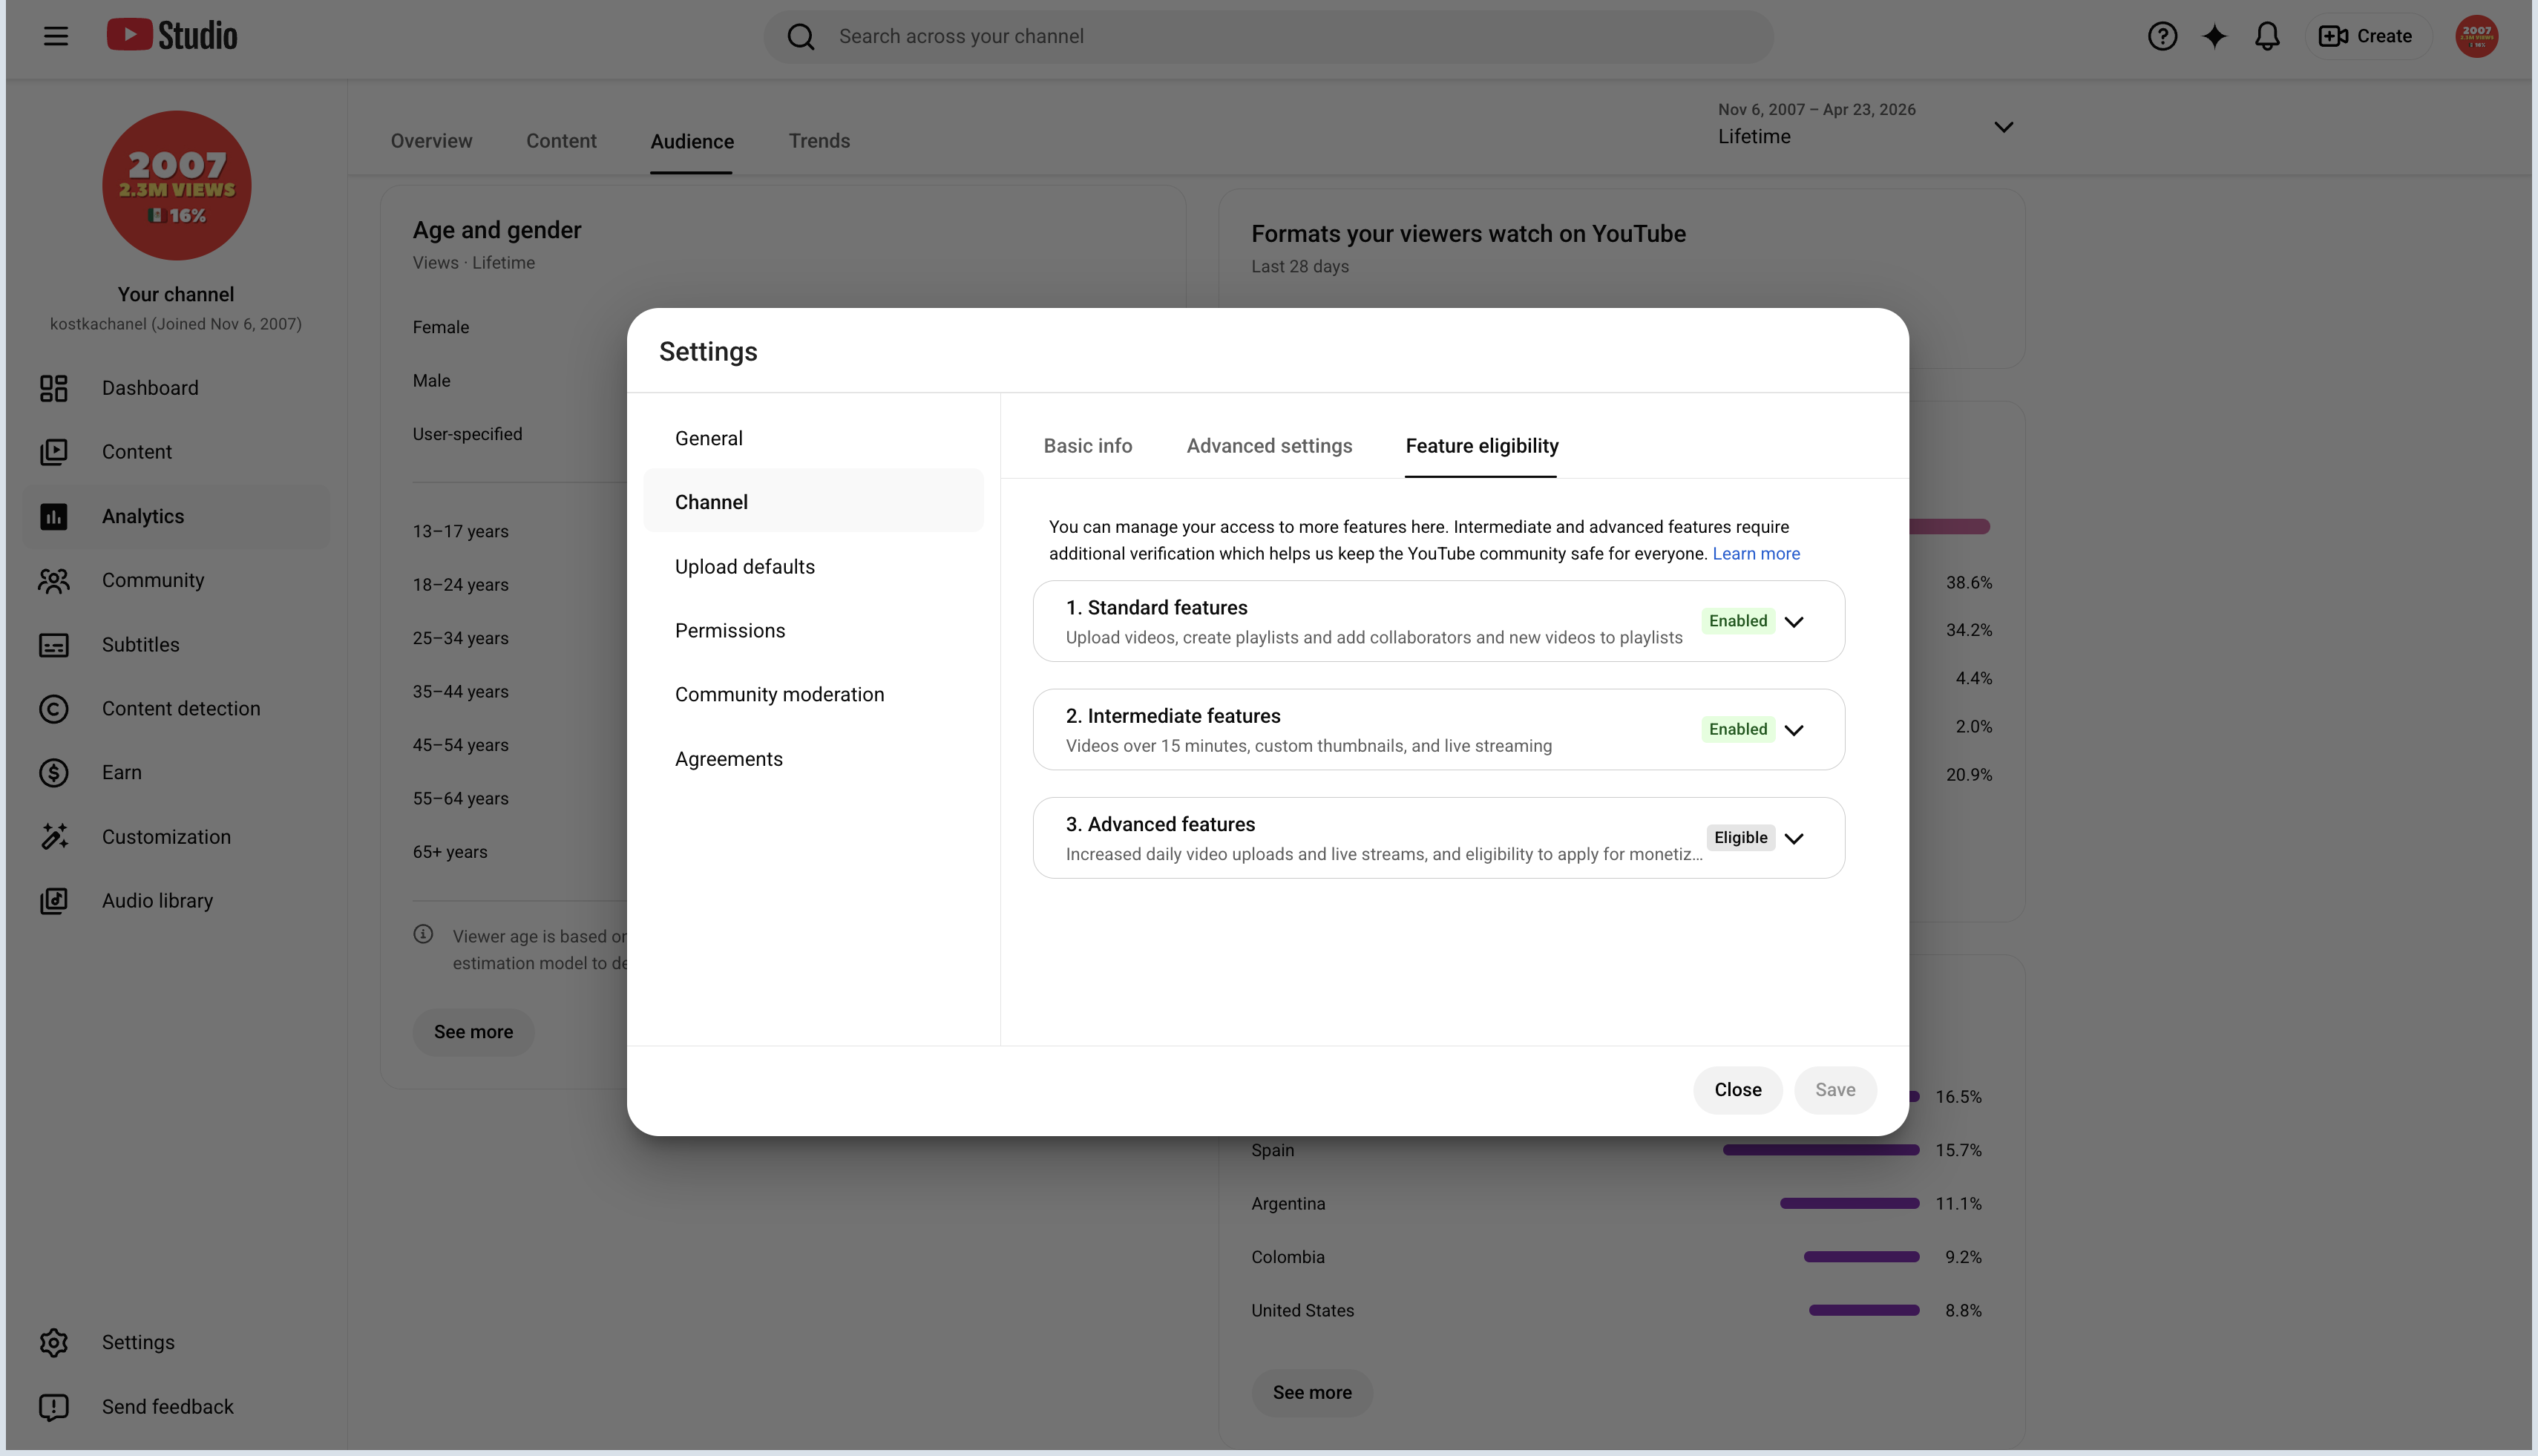The height and width of the screenshot is (1456, 2538).
Task: Click the viewer age info icon
Action: pos(423,934)
